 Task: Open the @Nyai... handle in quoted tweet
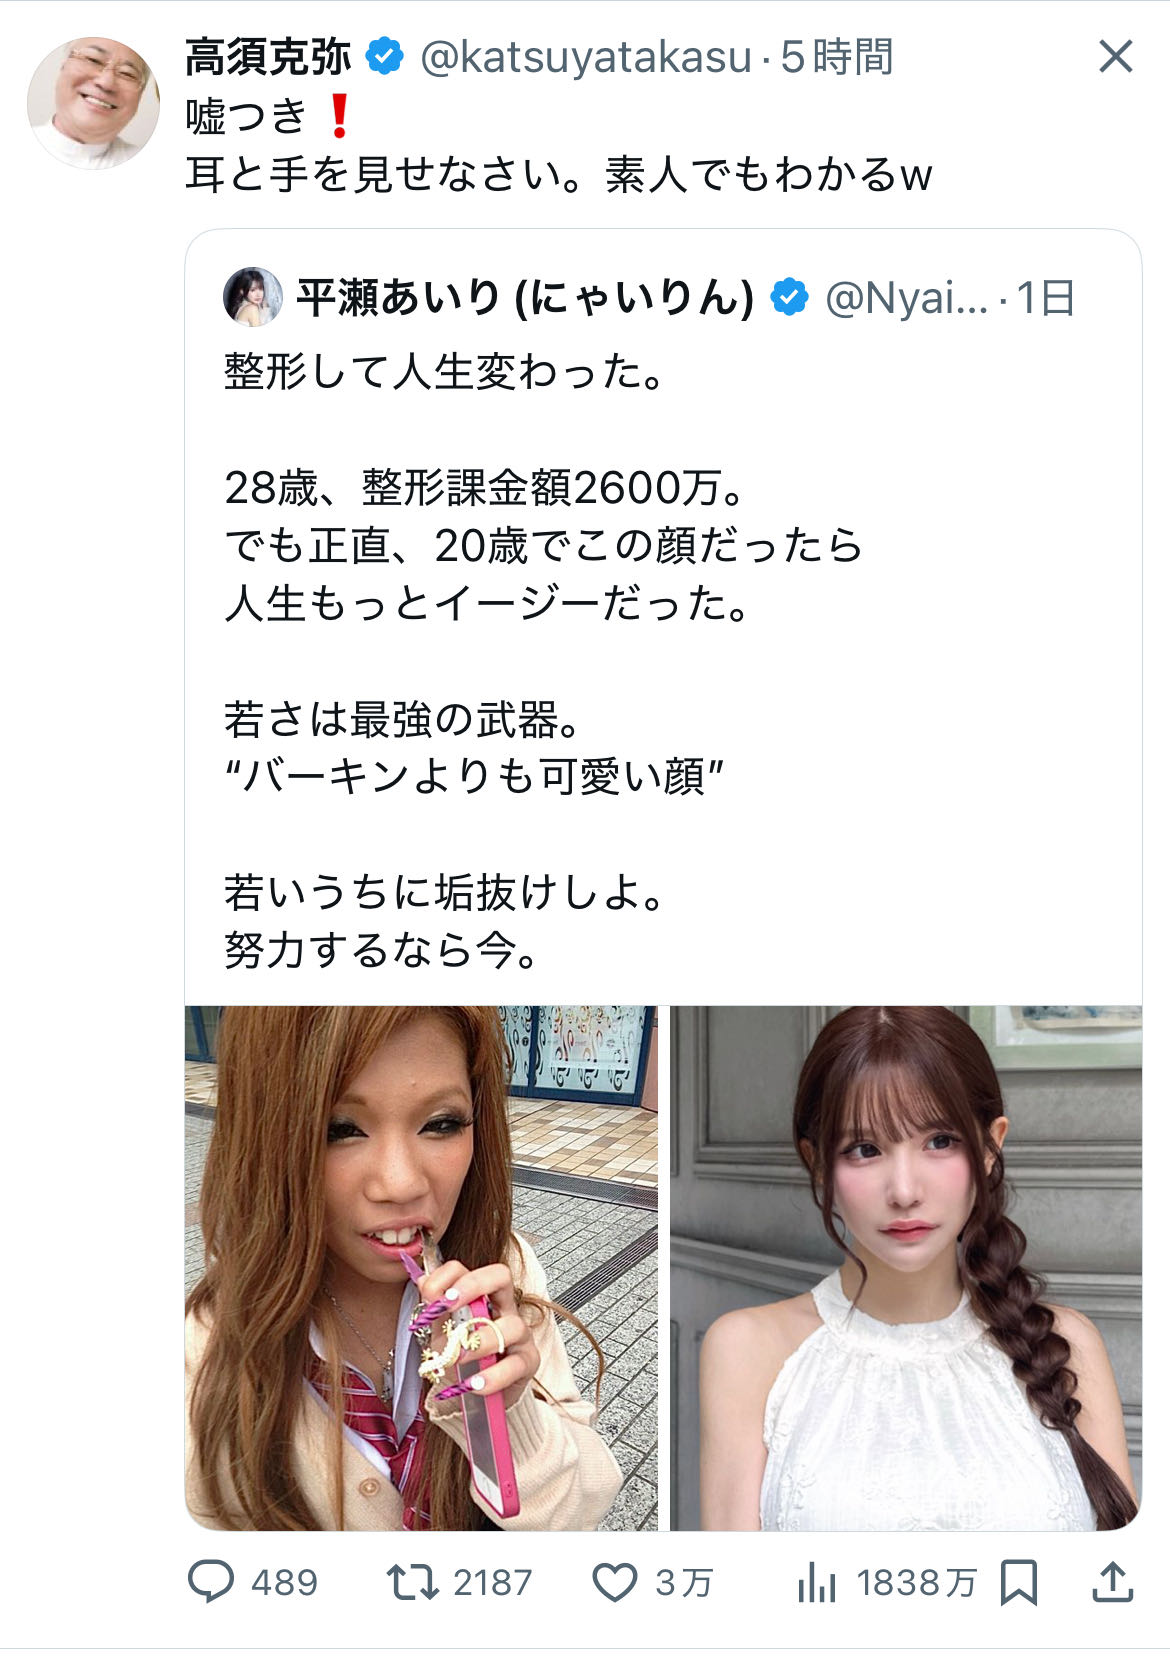pos(906,298)
